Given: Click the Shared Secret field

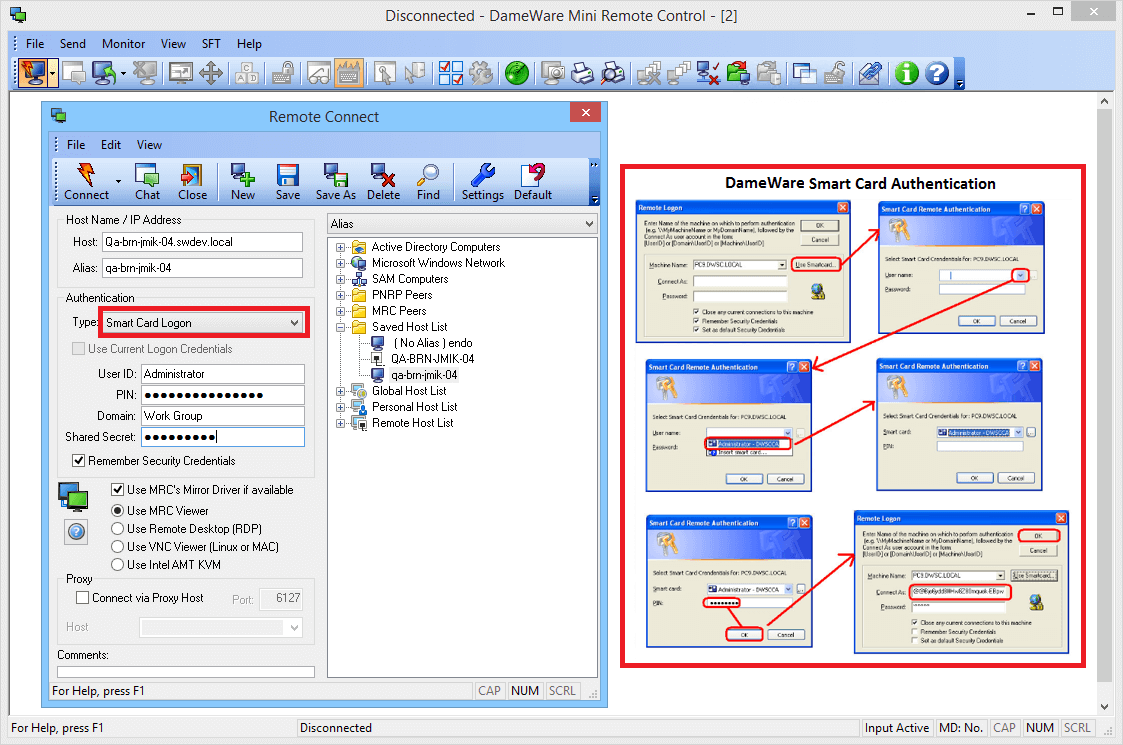Looking at the screenshot, I should click(x=222, y=437).
